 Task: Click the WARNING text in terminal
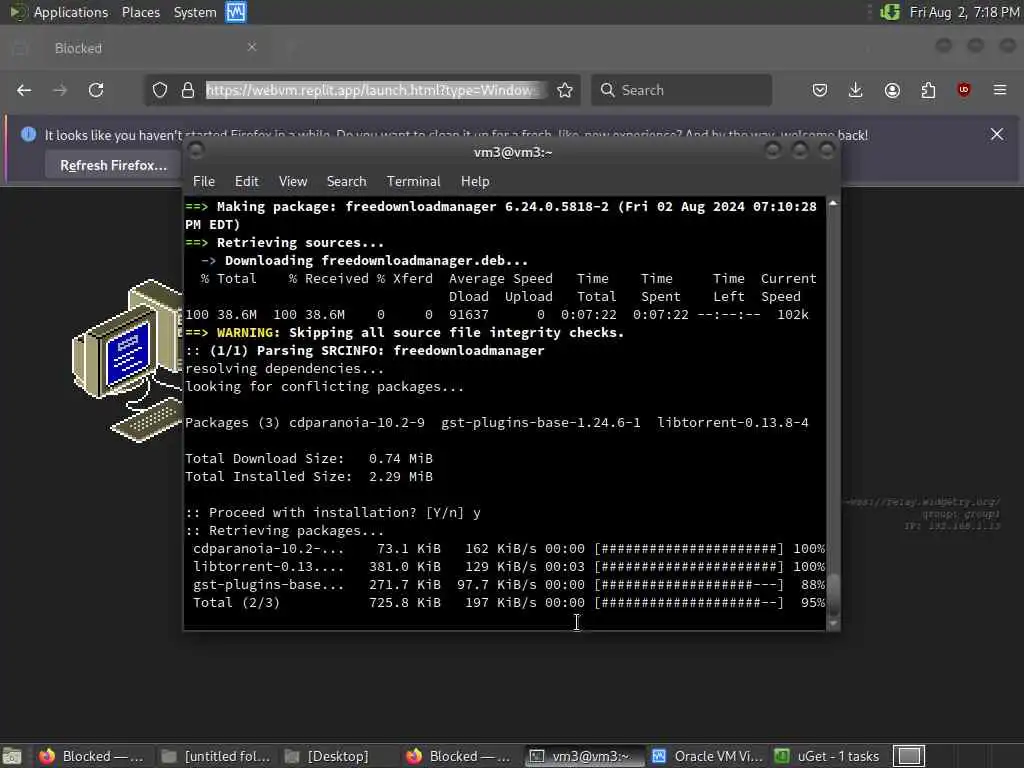(248, 332)
